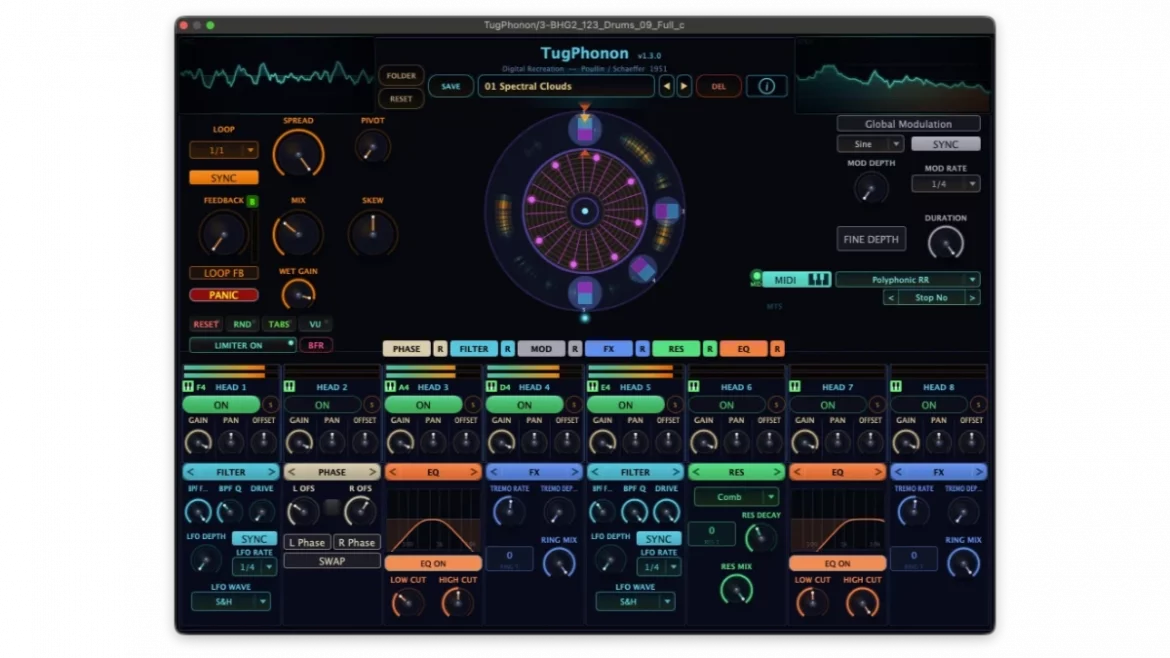Click left arrow on Head 1 FILTER selector
Screen dimensions: 1170x658
point(190,471)
